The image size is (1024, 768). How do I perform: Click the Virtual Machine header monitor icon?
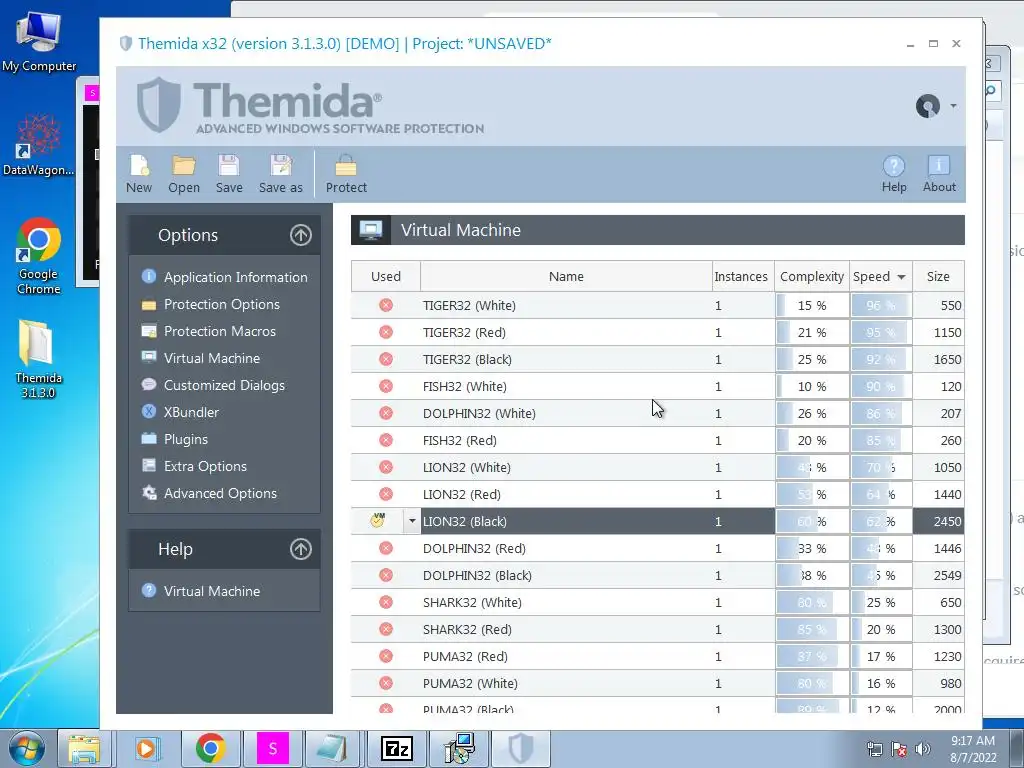coord(371,230)
